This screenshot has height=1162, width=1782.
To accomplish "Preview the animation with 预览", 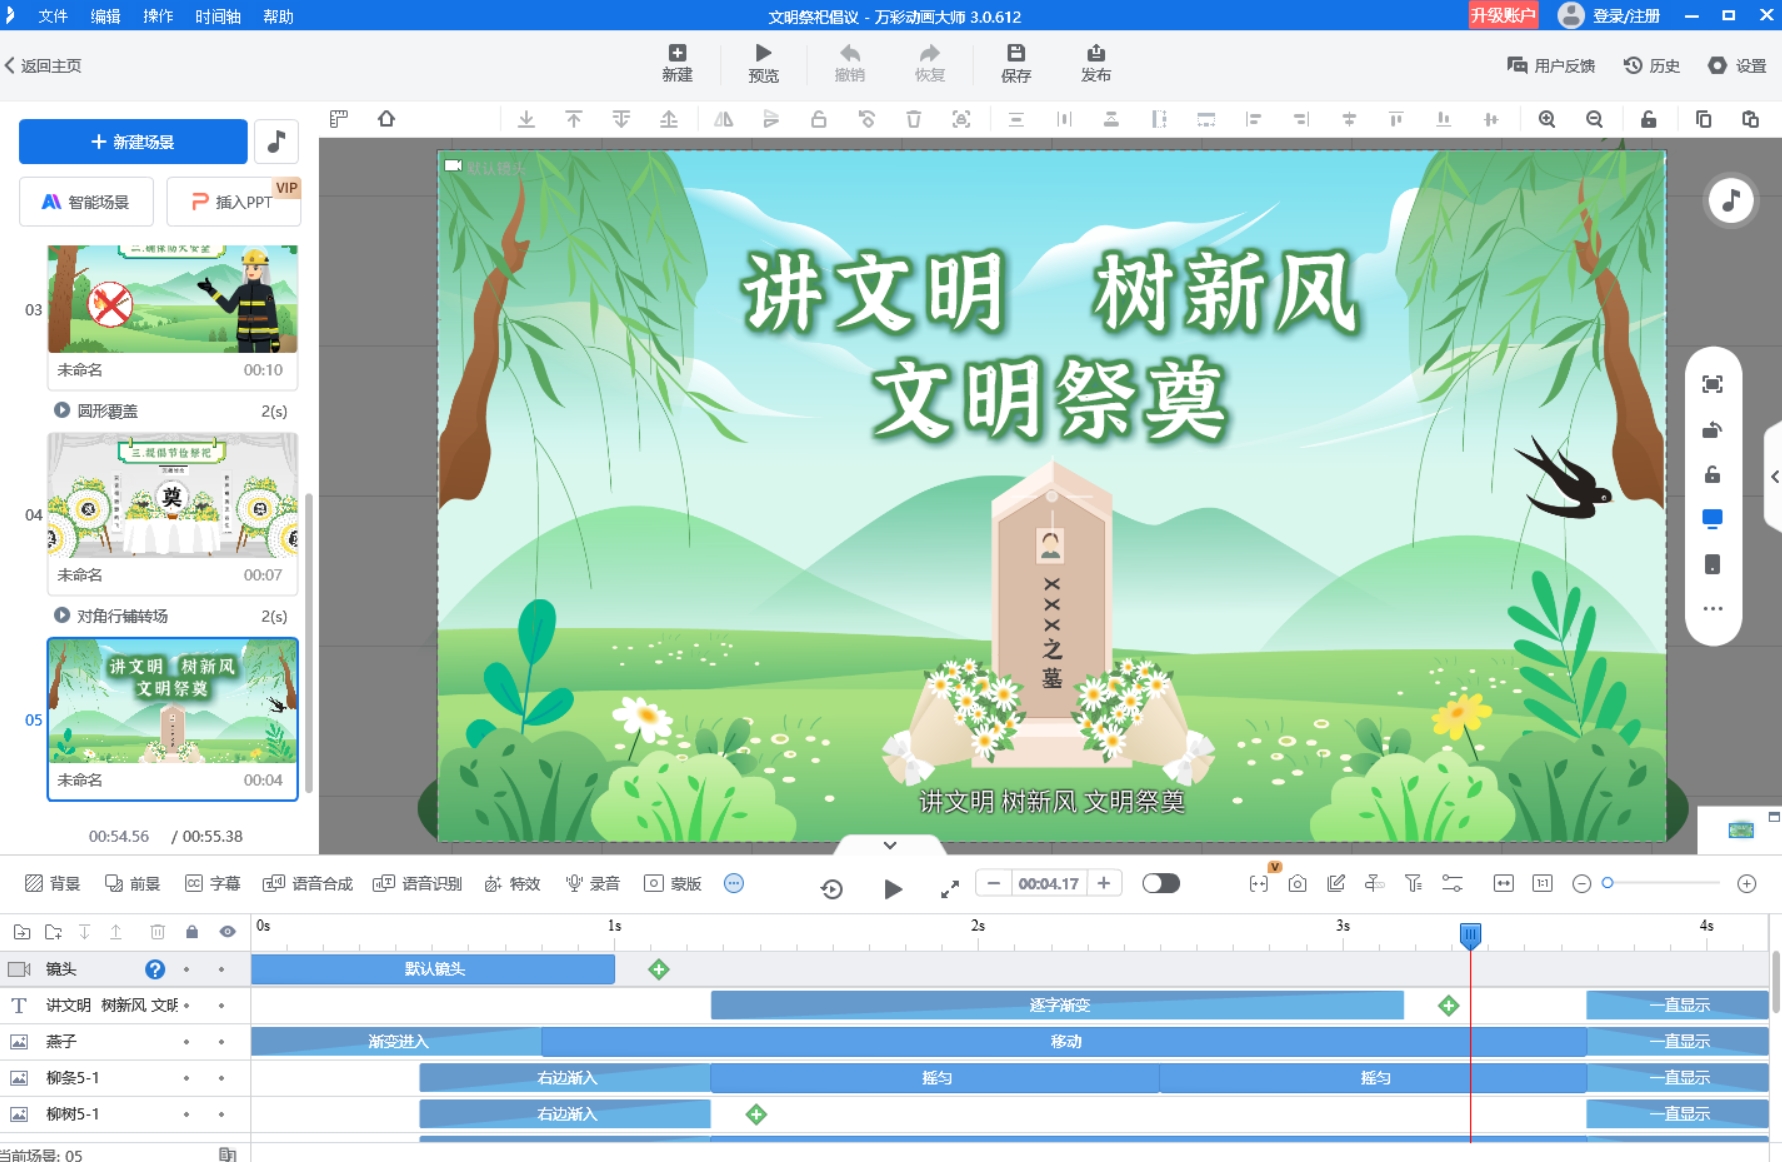I will 763,63.
